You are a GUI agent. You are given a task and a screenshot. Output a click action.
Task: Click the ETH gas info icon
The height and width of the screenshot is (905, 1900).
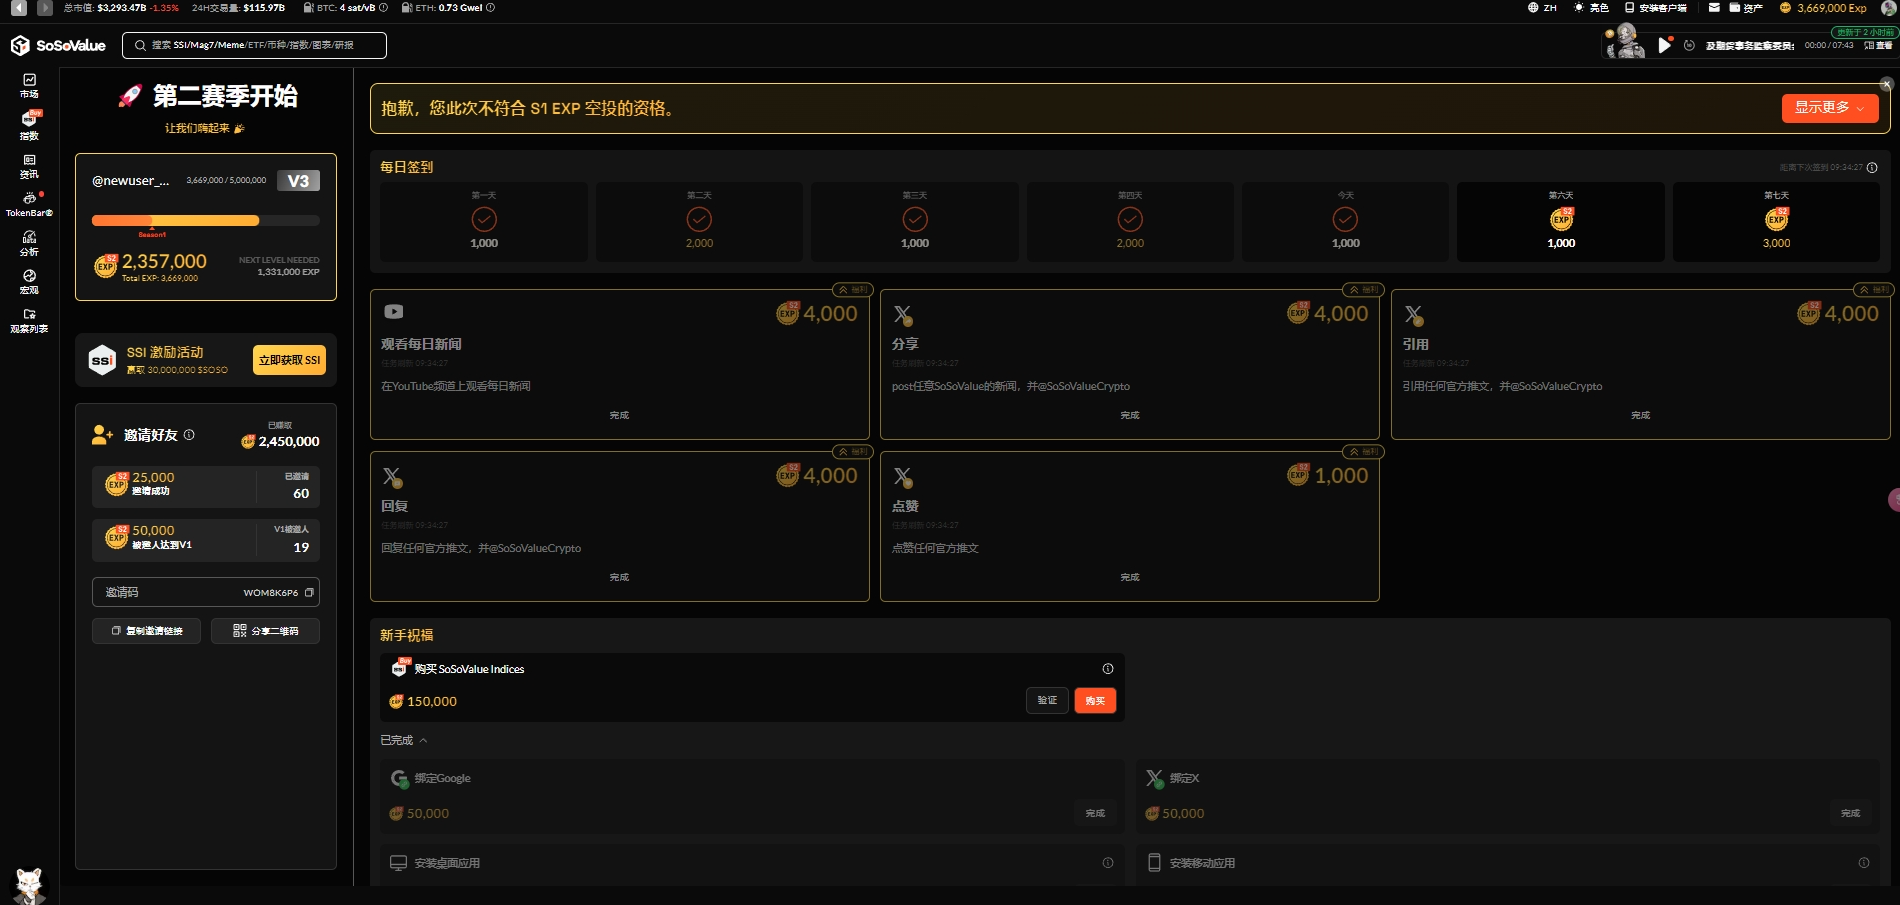[x=490, y=8]
